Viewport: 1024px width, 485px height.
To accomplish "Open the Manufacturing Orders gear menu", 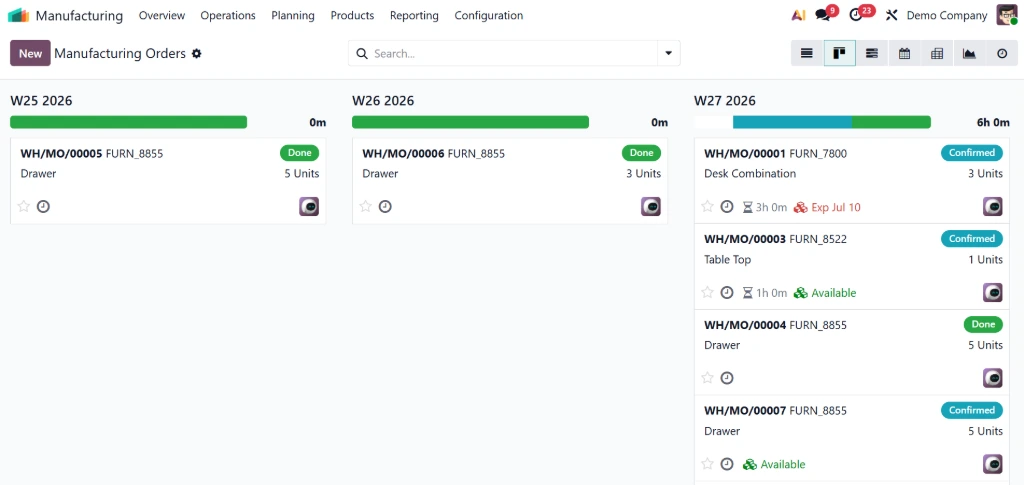I will (x=197, y=54).
